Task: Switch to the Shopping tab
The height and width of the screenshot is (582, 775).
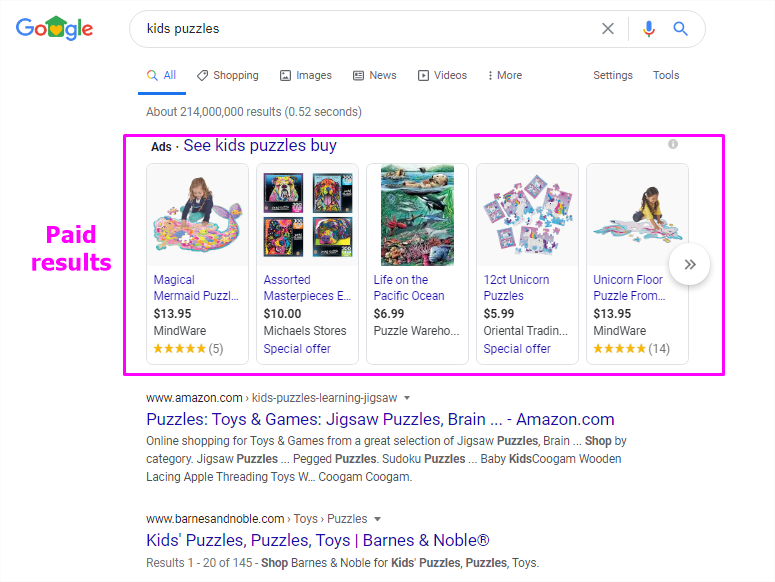Action: click(x=227, y=75)
